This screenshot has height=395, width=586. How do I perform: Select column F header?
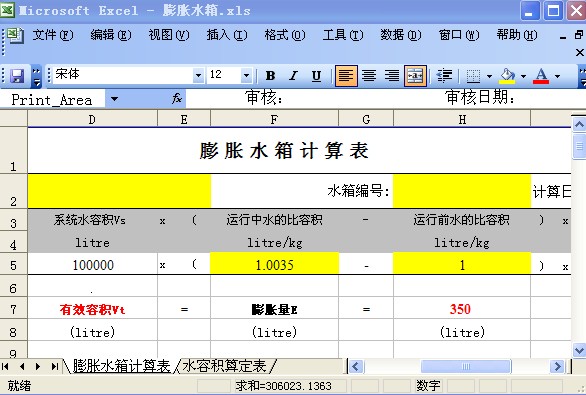pyautogui.click(x=274, y=120)
